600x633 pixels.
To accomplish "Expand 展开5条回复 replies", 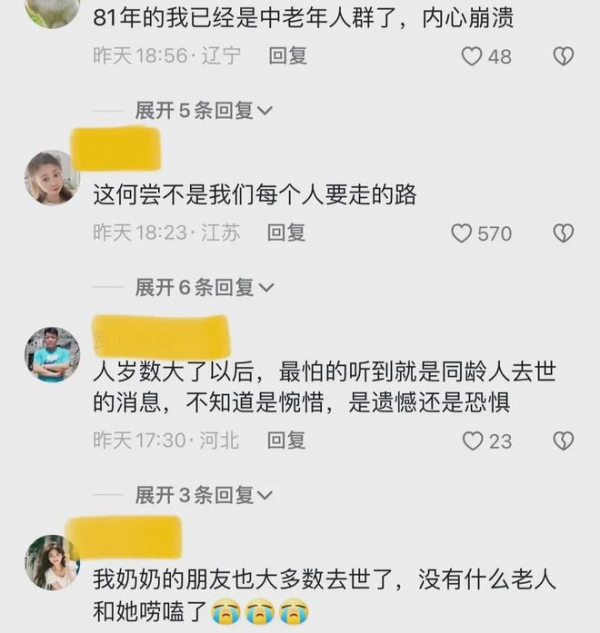I will point(204,110).
